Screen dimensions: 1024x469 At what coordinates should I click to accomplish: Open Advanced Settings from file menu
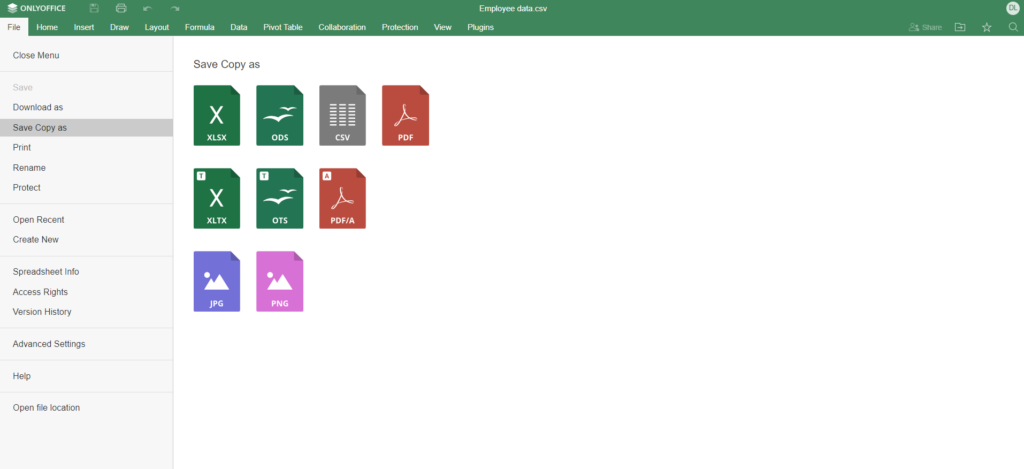pyautogui.click(x=49, y=344)
